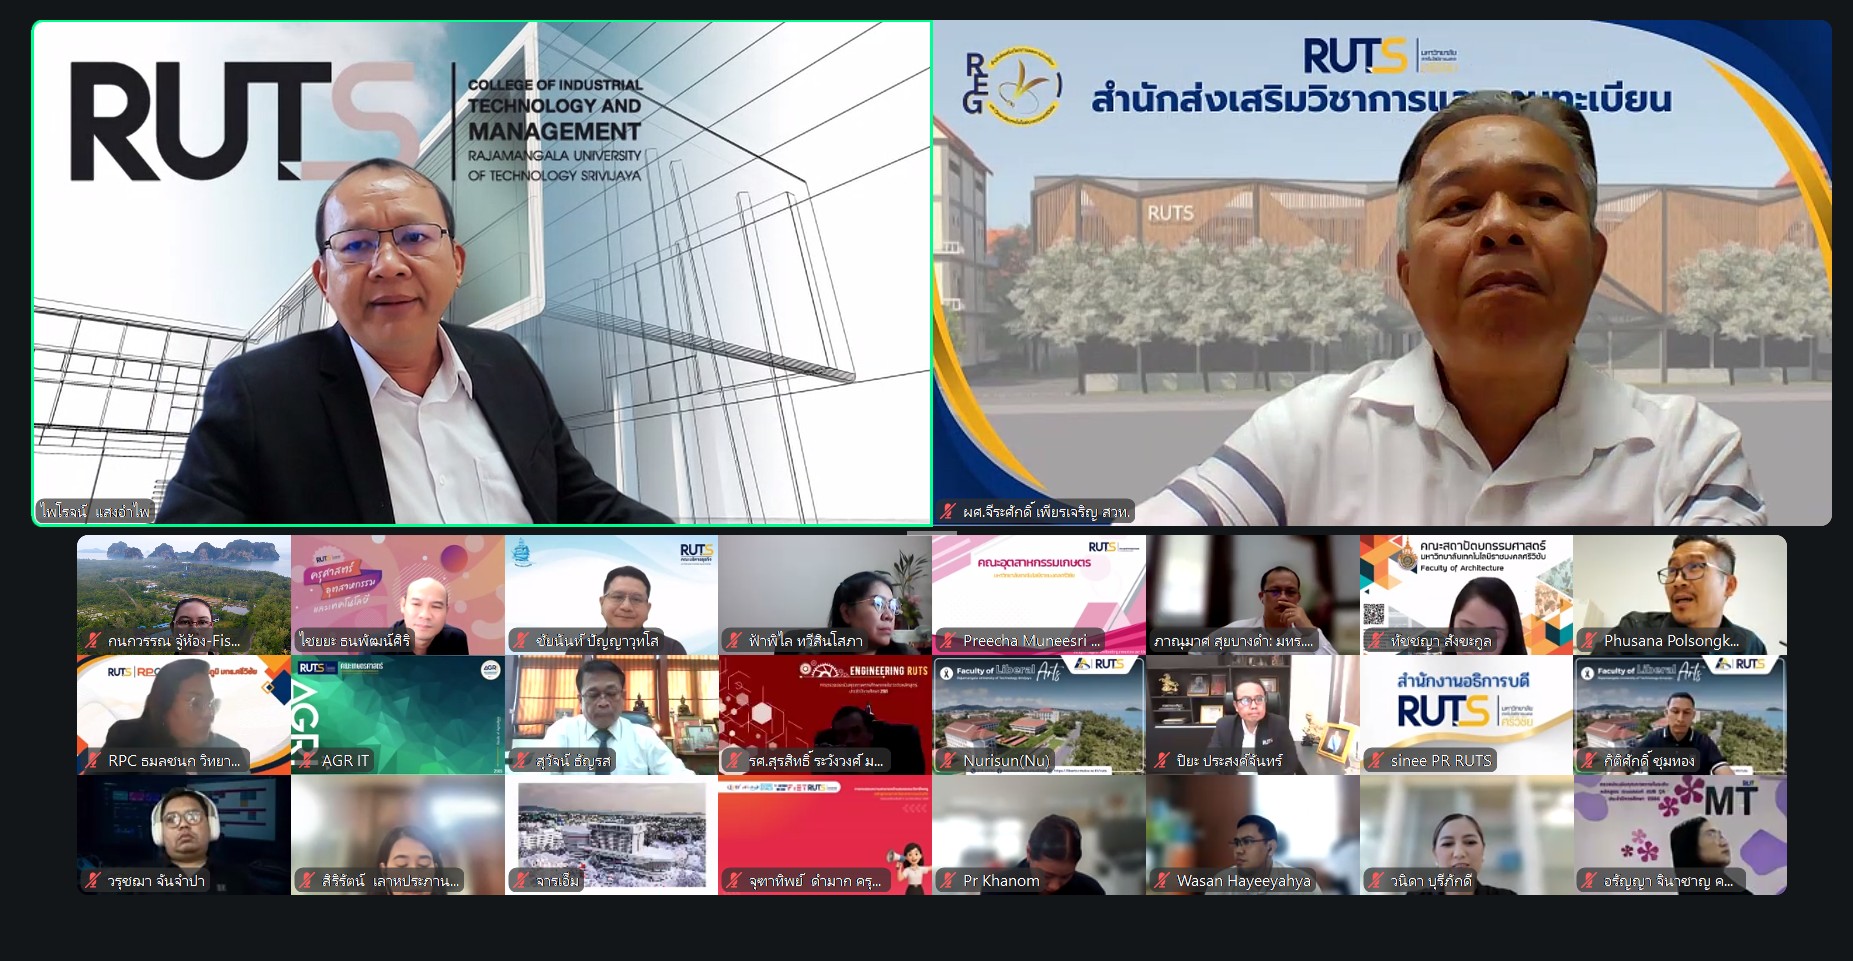This screenshot has height=961, width=1853.
Task: Select the large ผศ.จีระศักดิ์ เพียรเจริญ video panel
Action: pyautogui.click(x=1382, y=273)
